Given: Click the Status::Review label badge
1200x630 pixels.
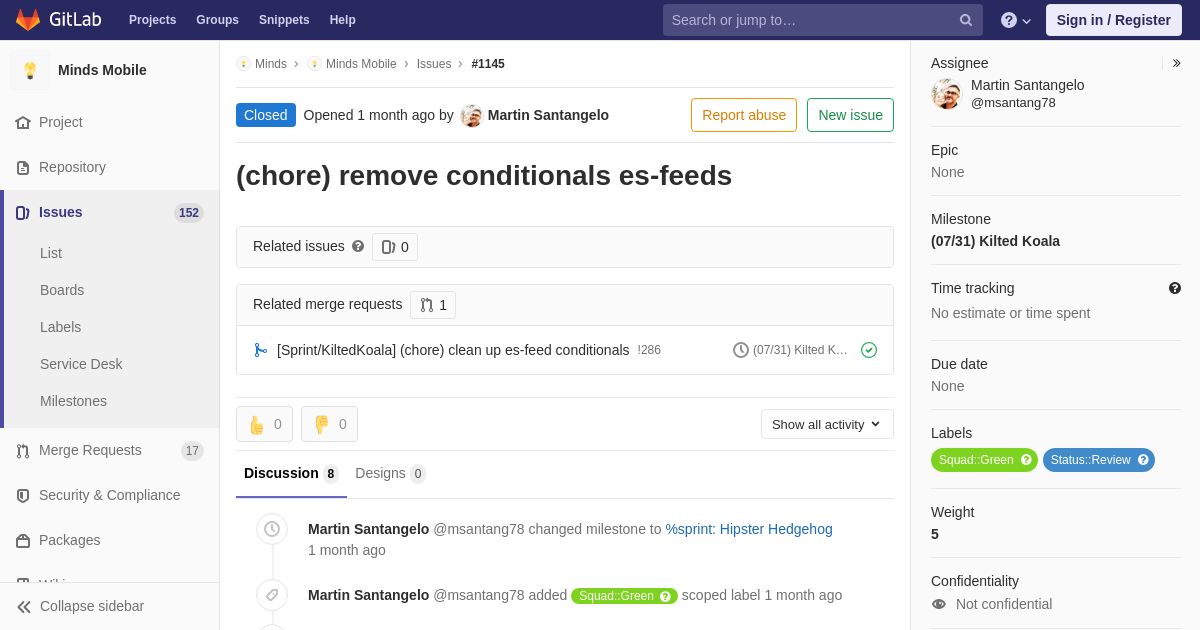Looking at the screenshot, I should (1089, 460).
